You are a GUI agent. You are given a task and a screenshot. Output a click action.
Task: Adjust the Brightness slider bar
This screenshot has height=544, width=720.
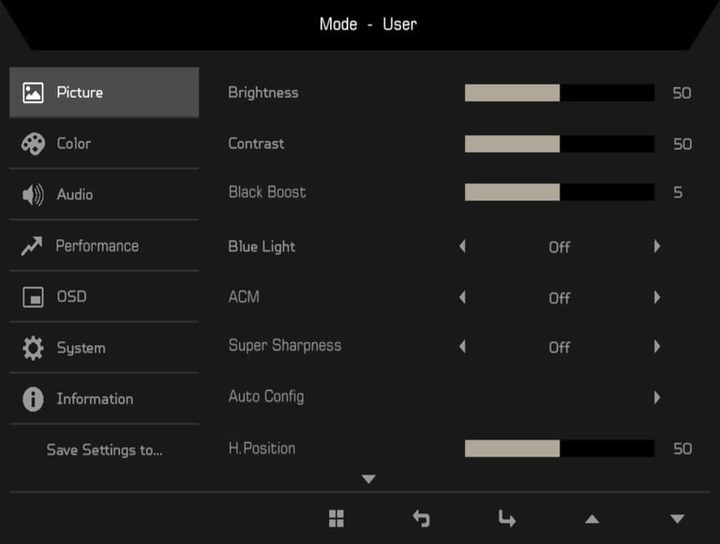tap(559, 93)
